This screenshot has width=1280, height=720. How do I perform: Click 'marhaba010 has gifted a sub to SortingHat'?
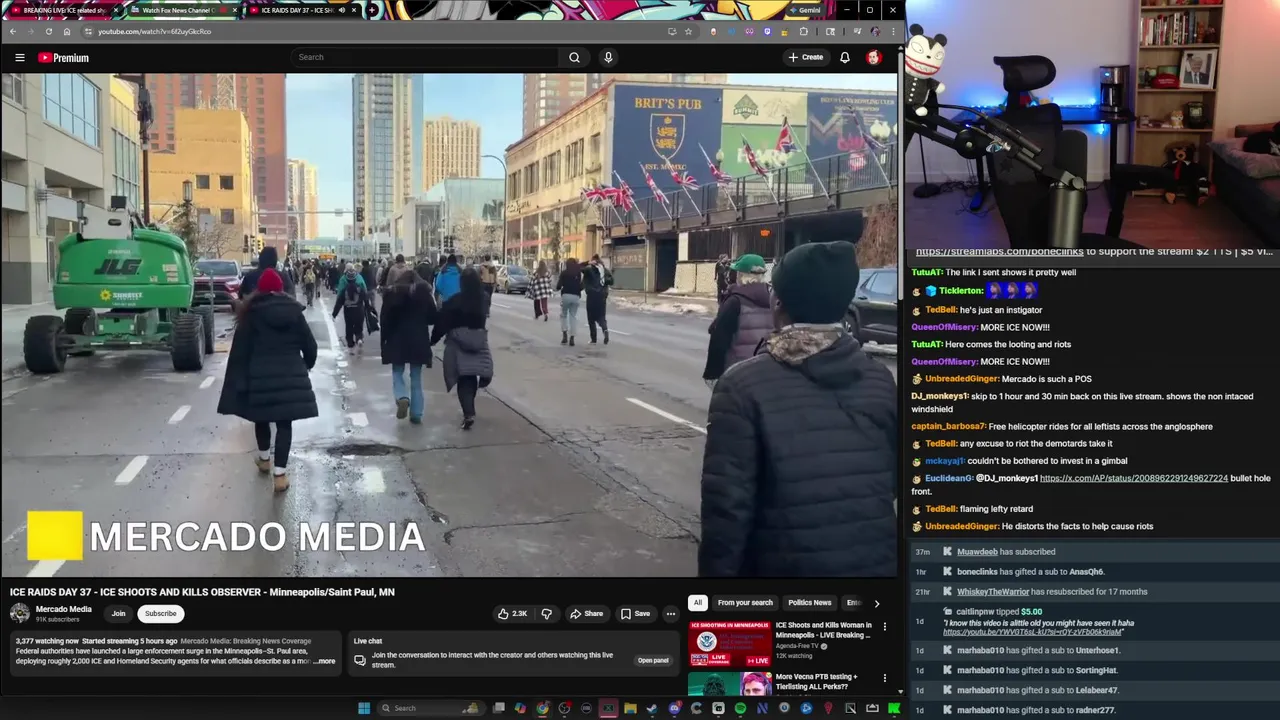[x=1037, y=670]
